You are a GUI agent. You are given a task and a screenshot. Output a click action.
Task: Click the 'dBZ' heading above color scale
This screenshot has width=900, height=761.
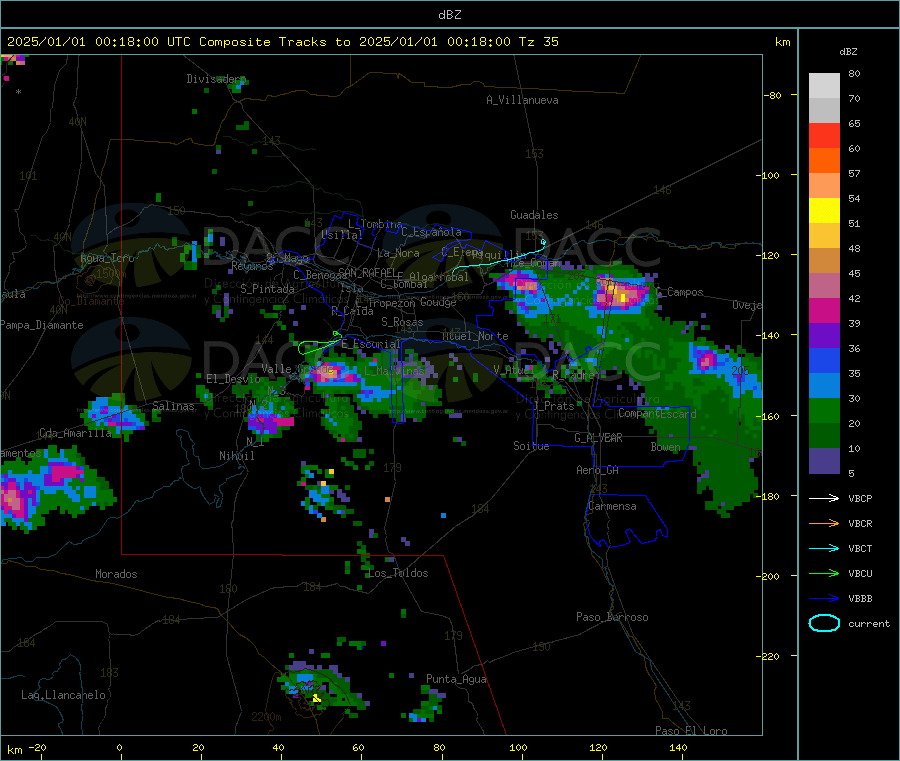[x=848, y=52]
